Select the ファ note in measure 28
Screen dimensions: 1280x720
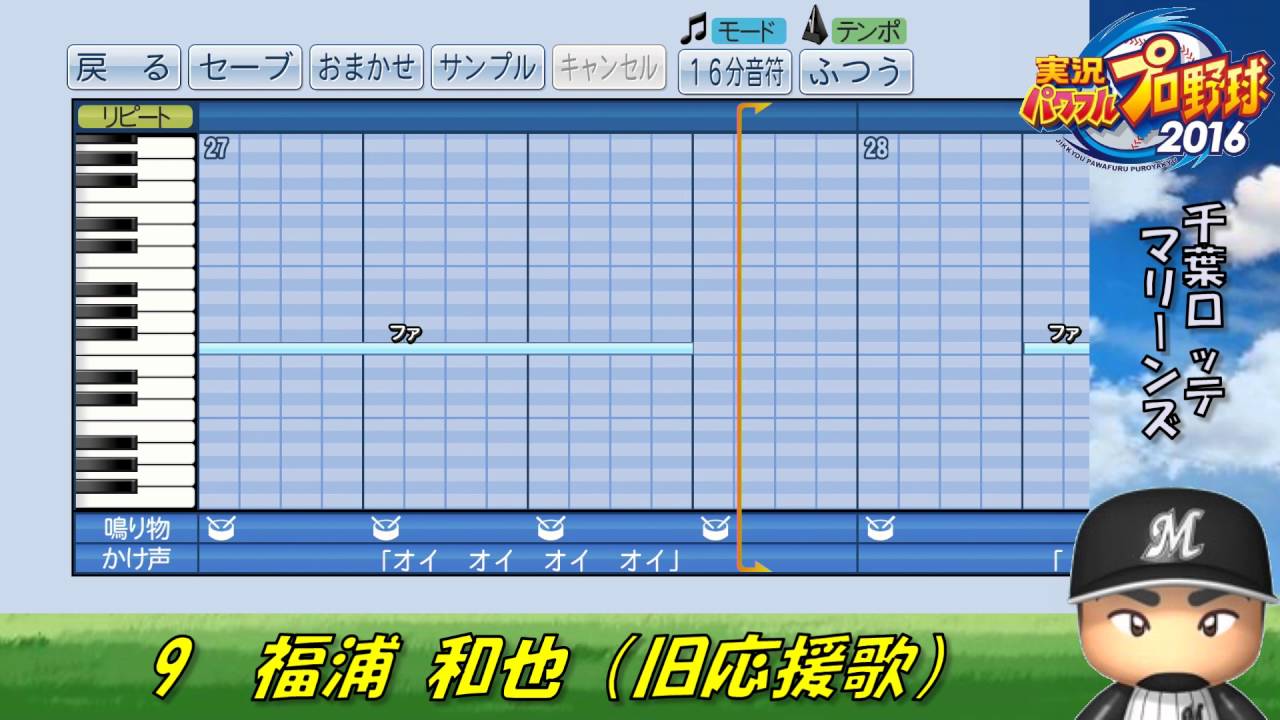1056,348
